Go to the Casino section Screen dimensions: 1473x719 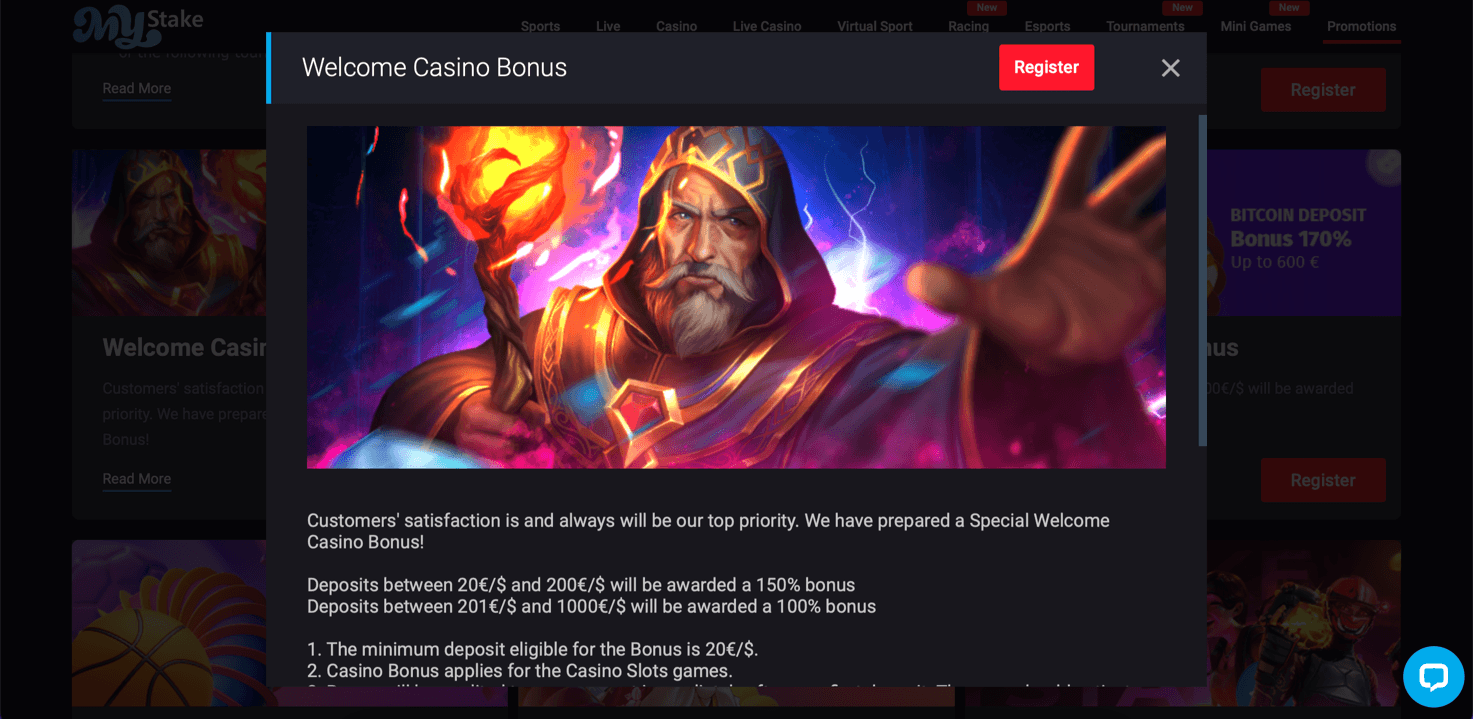[676, 26]
